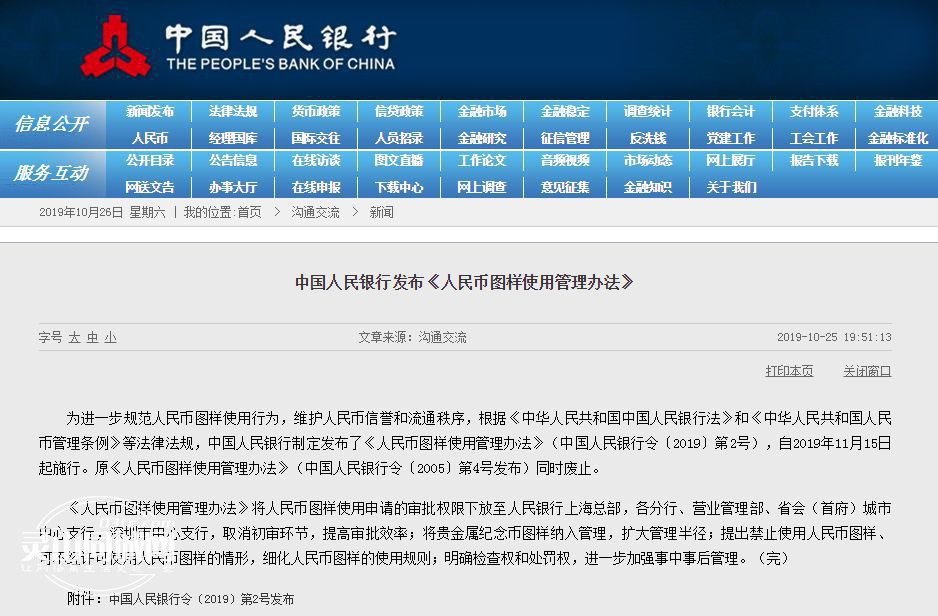Go to 信贷政策 section

click(x=399, y=111)
